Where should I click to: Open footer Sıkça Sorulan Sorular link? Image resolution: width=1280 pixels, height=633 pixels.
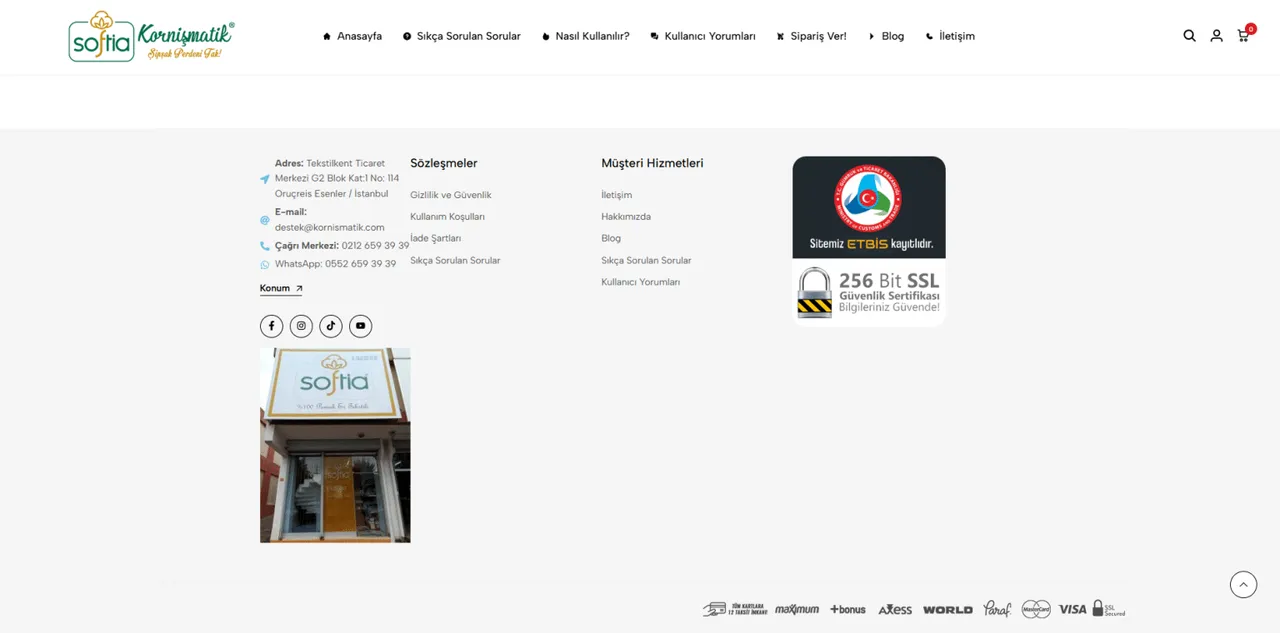tap(455, 261)
